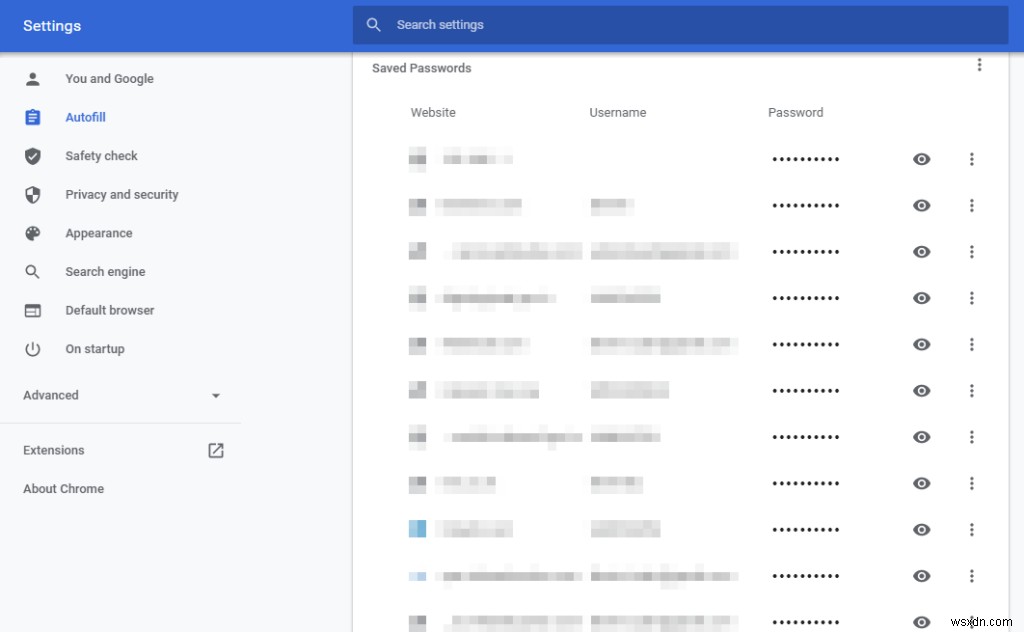Show the password in the second row
1024x632 pixels.
921,206
